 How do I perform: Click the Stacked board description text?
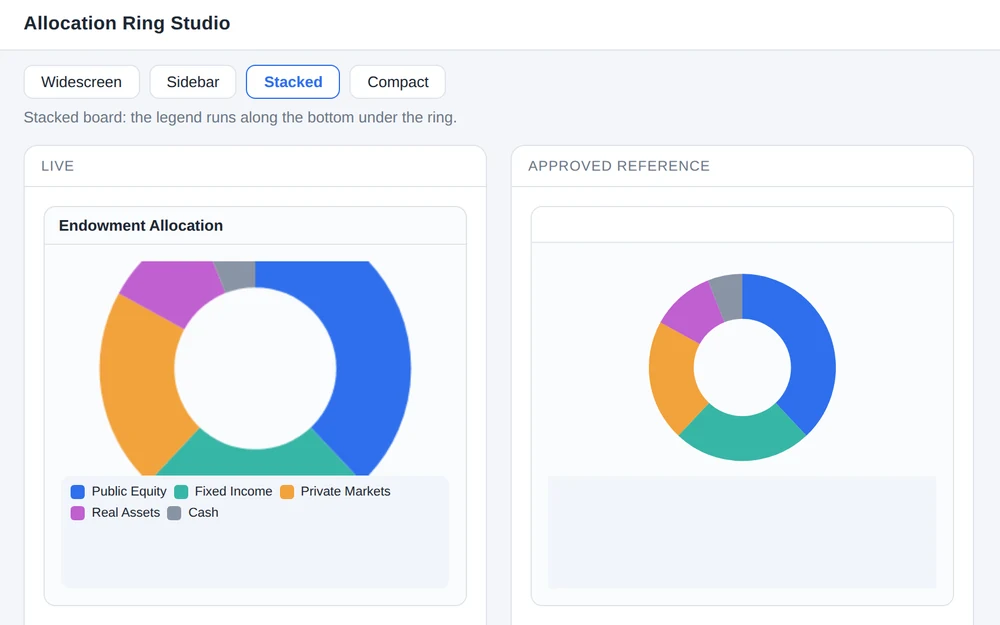click(x=240, y=117)
